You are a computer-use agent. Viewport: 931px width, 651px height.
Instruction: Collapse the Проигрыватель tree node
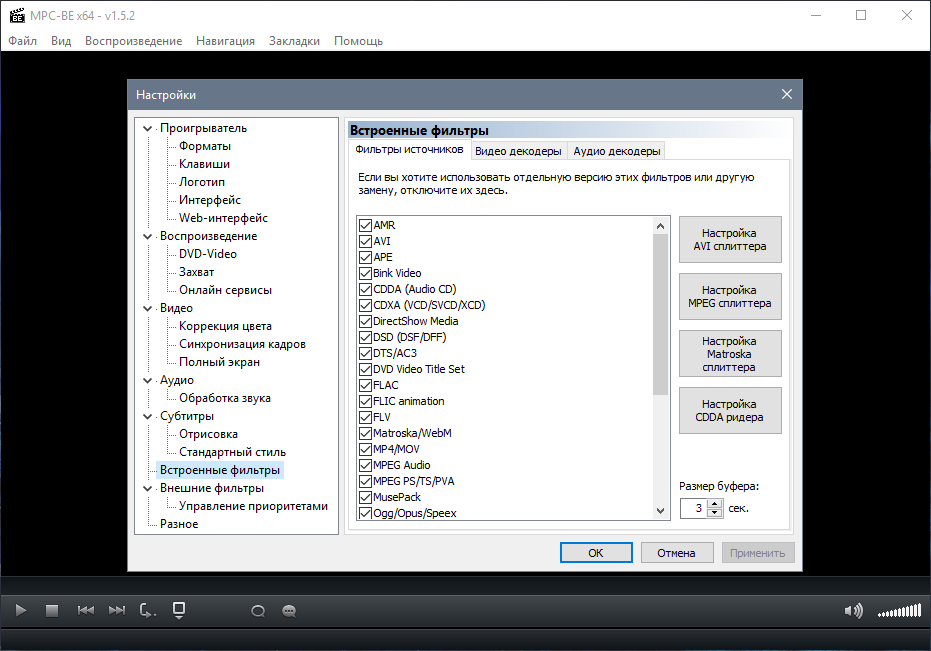click(148, 128)
